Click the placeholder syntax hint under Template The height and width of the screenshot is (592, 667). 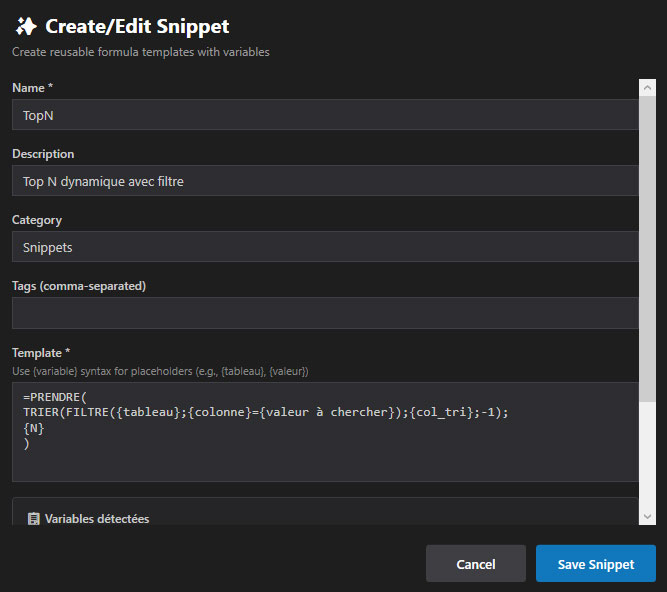pyautogui.click(x=160, y=371)
